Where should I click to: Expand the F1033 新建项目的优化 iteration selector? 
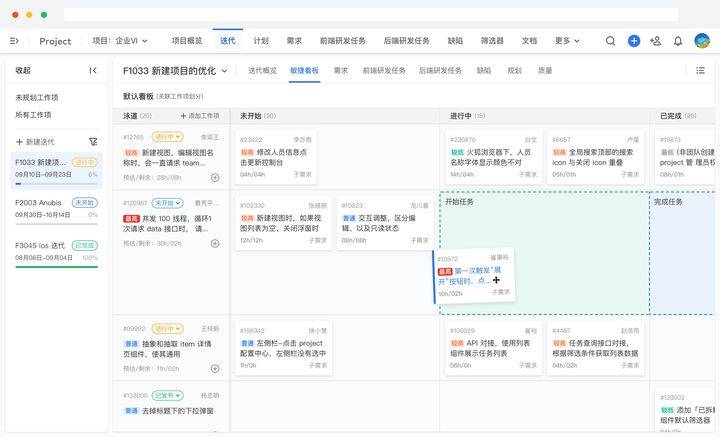coord(175,71)
